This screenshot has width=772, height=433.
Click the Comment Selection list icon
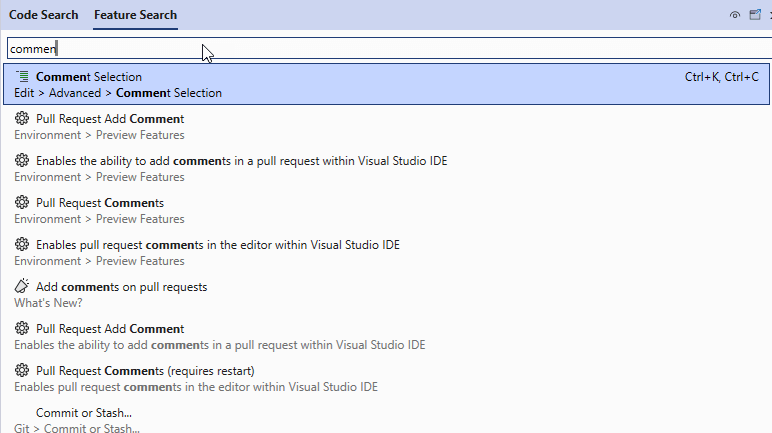tap(22, 77)
